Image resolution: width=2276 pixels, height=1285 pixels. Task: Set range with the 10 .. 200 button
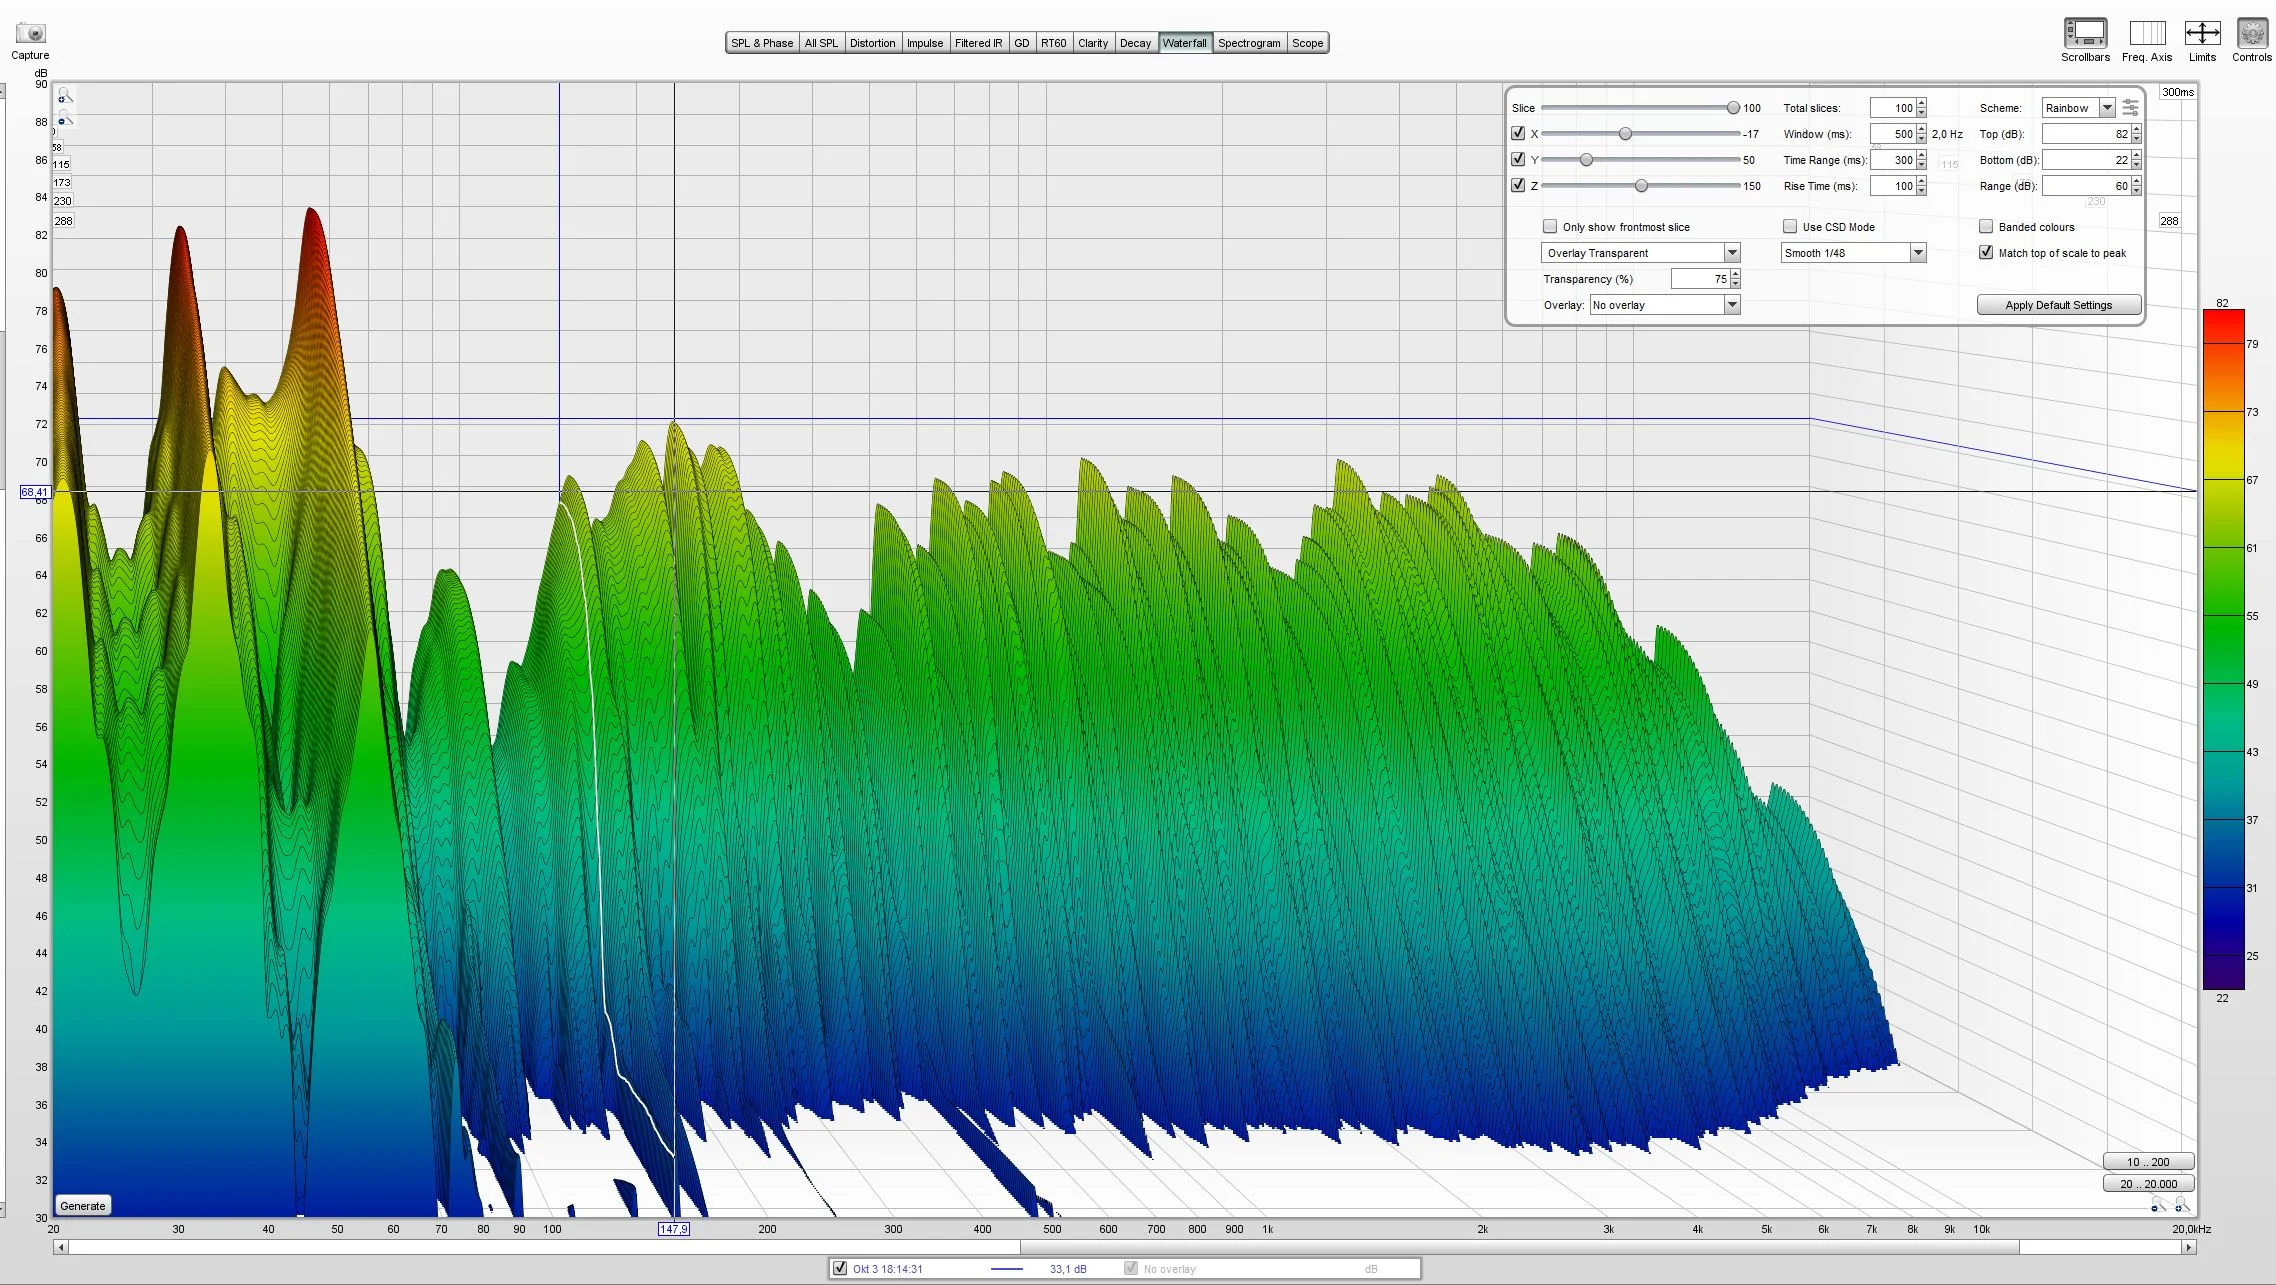(2147, 1161)
